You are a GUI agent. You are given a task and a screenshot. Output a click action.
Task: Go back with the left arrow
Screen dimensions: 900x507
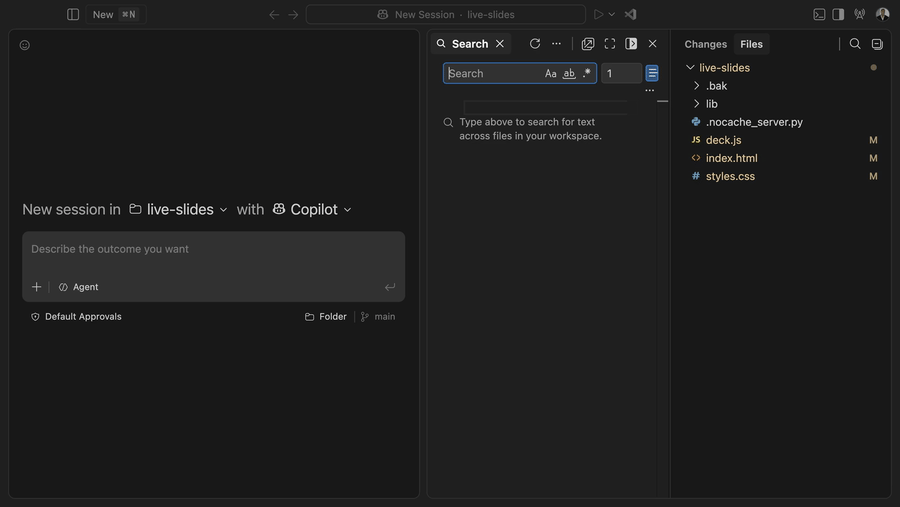coord(274,14)
